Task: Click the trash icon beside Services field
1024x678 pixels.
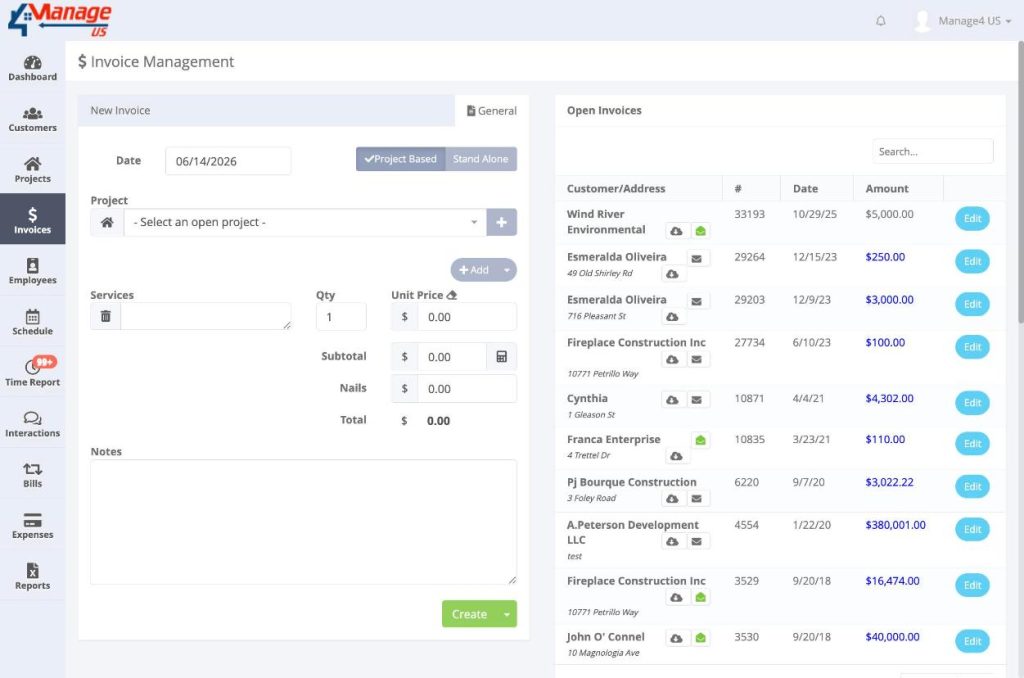Action: point(106,316)
